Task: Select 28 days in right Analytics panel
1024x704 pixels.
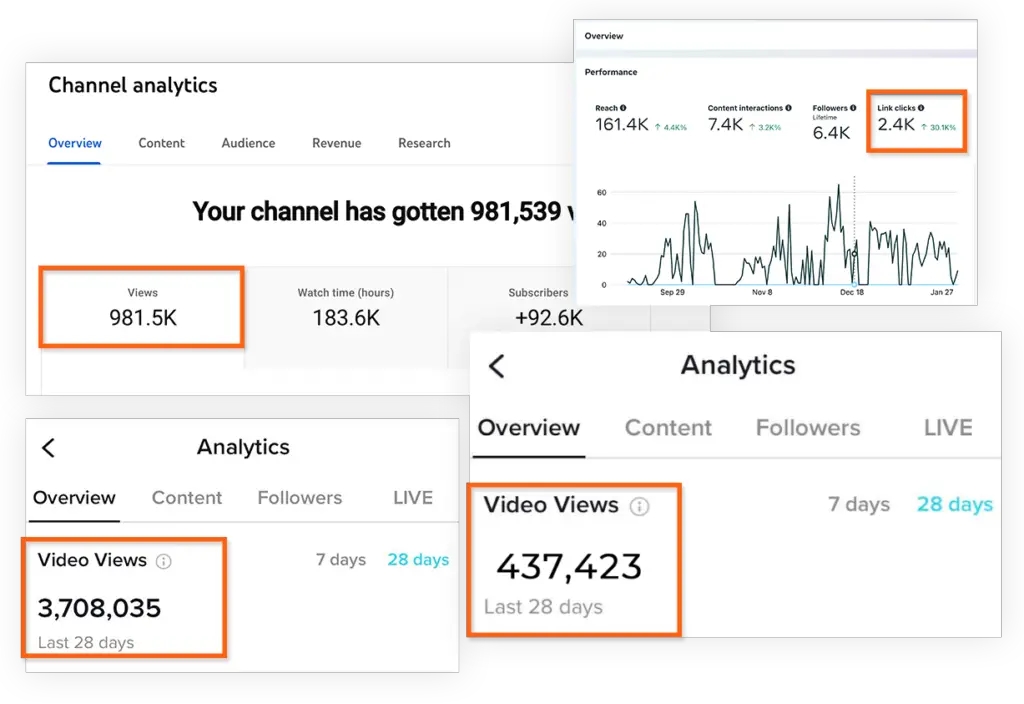Action: [x=955, y=504]
